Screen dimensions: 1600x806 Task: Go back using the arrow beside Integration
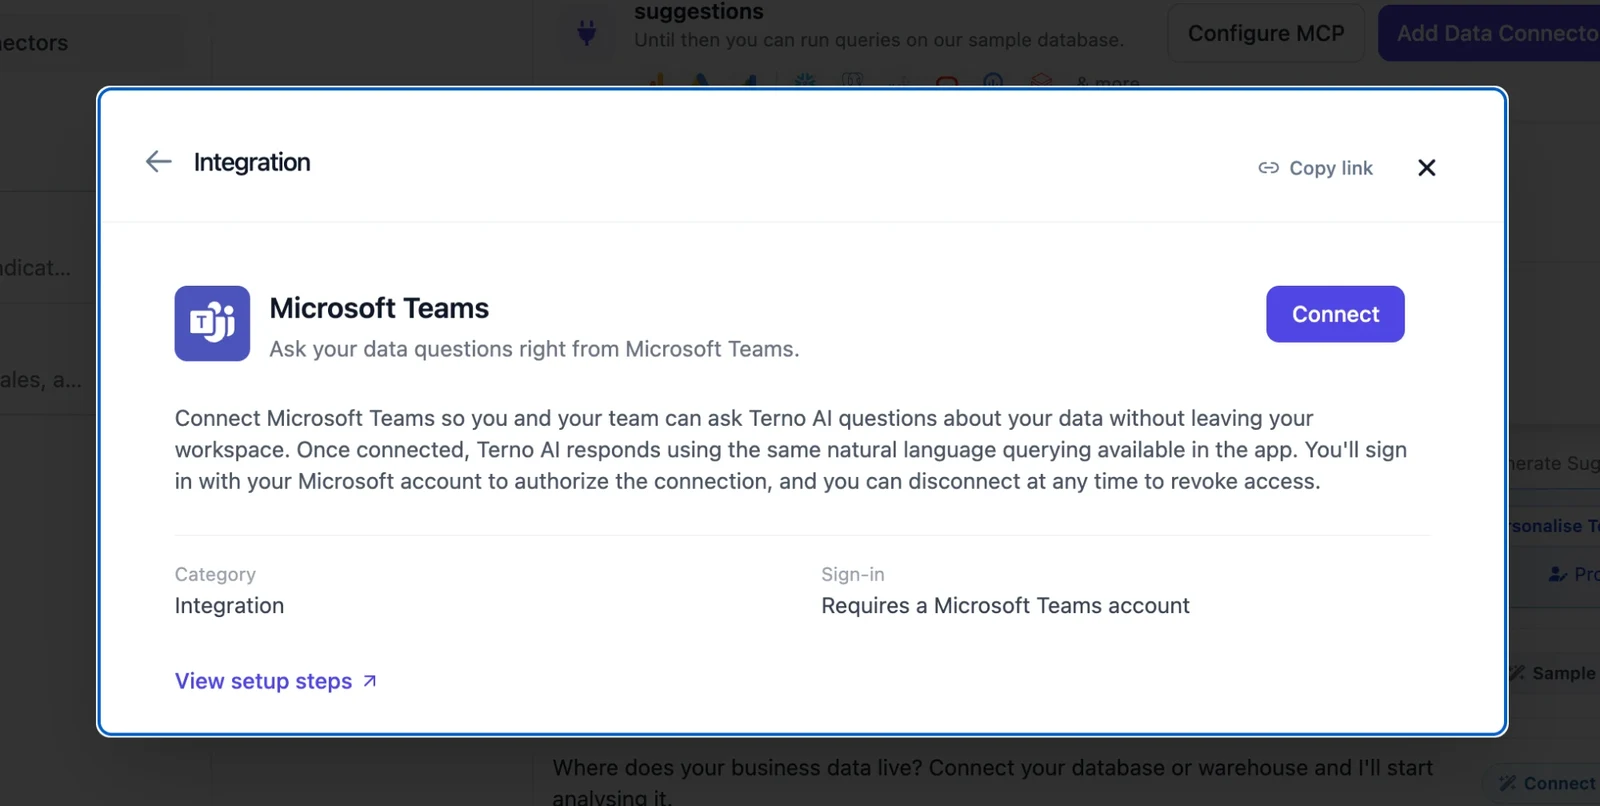(159, 162)
